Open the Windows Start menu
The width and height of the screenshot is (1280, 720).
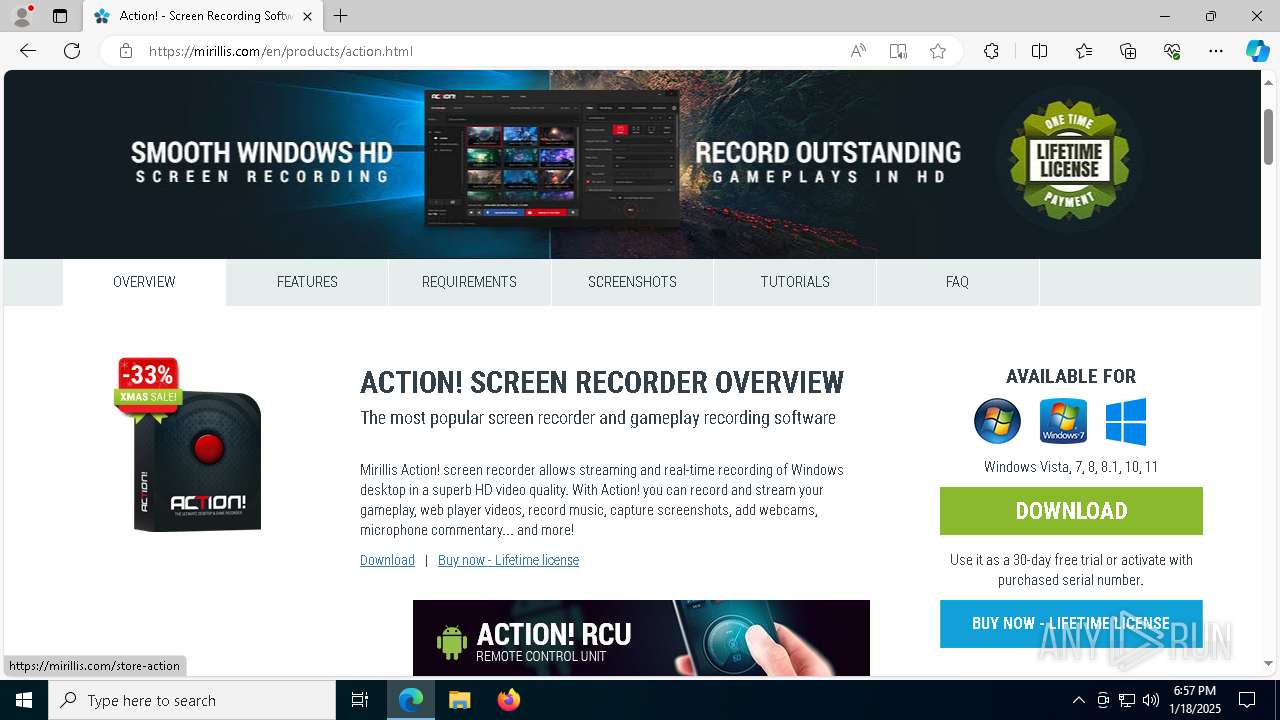pos(24,700)
